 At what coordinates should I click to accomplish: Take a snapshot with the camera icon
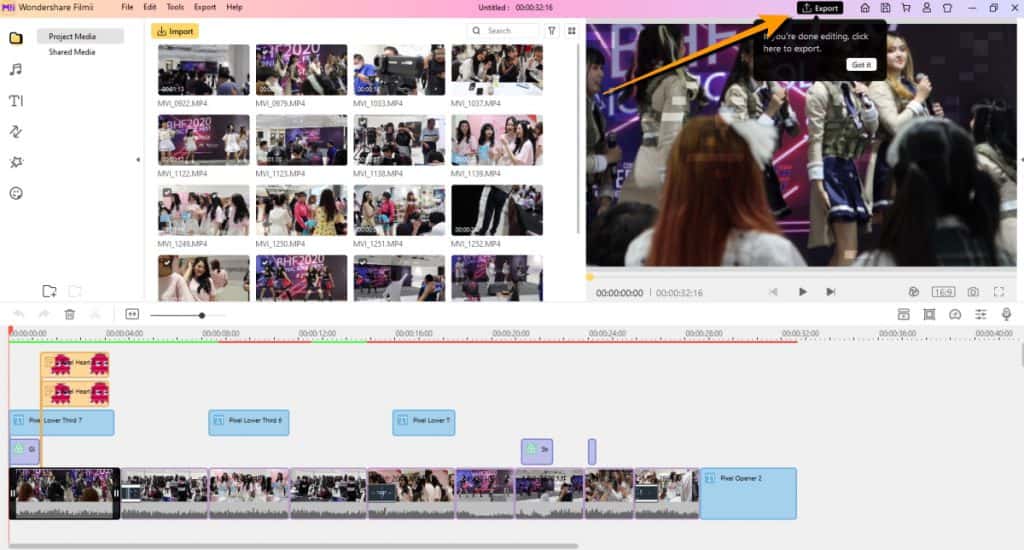(x=972, y=292)
